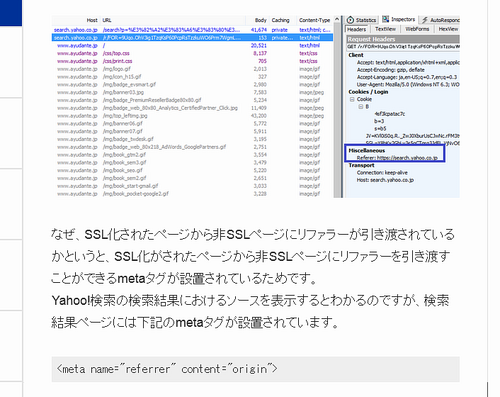This screenshot has width=500, height=397.
Task: Select the /img/book_seo.gif session row
Action: [192, 170]
